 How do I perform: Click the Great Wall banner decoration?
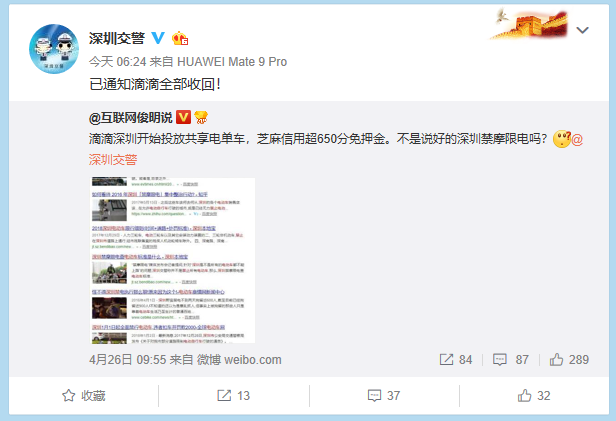click(529, 24)
